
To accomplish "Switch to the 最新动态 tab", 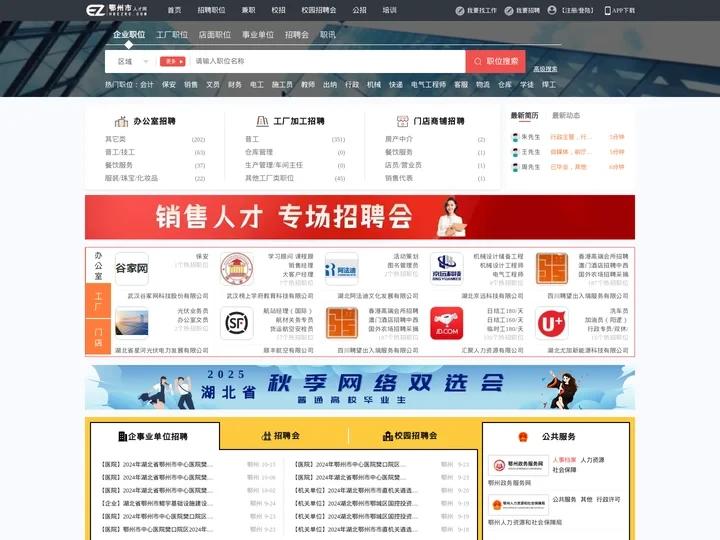I will 566,115.
